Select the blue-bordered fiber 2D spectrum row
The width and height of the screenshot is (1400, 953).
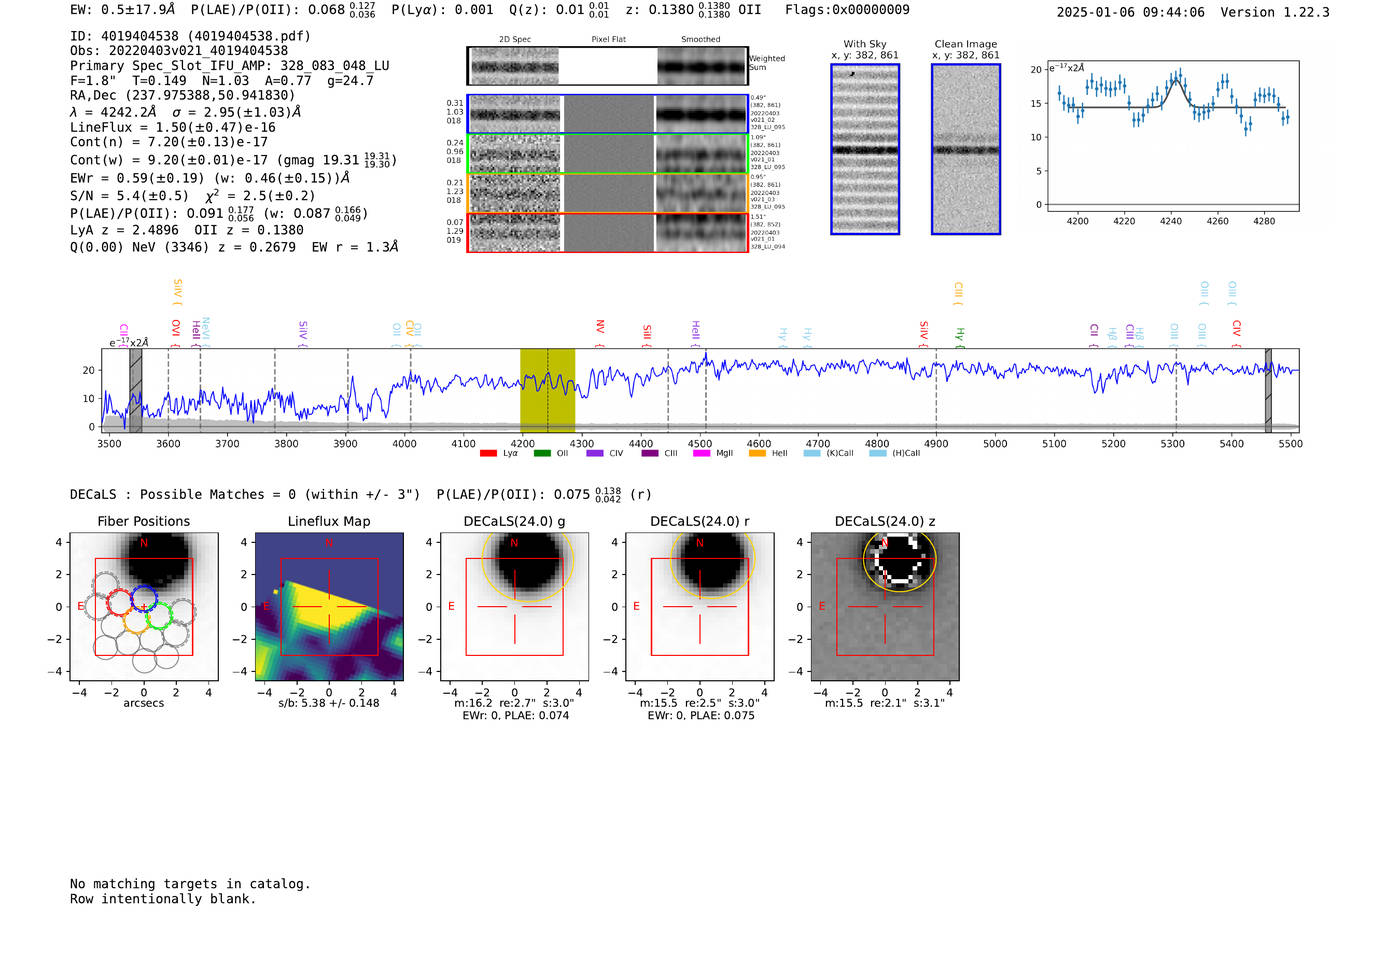608,114
